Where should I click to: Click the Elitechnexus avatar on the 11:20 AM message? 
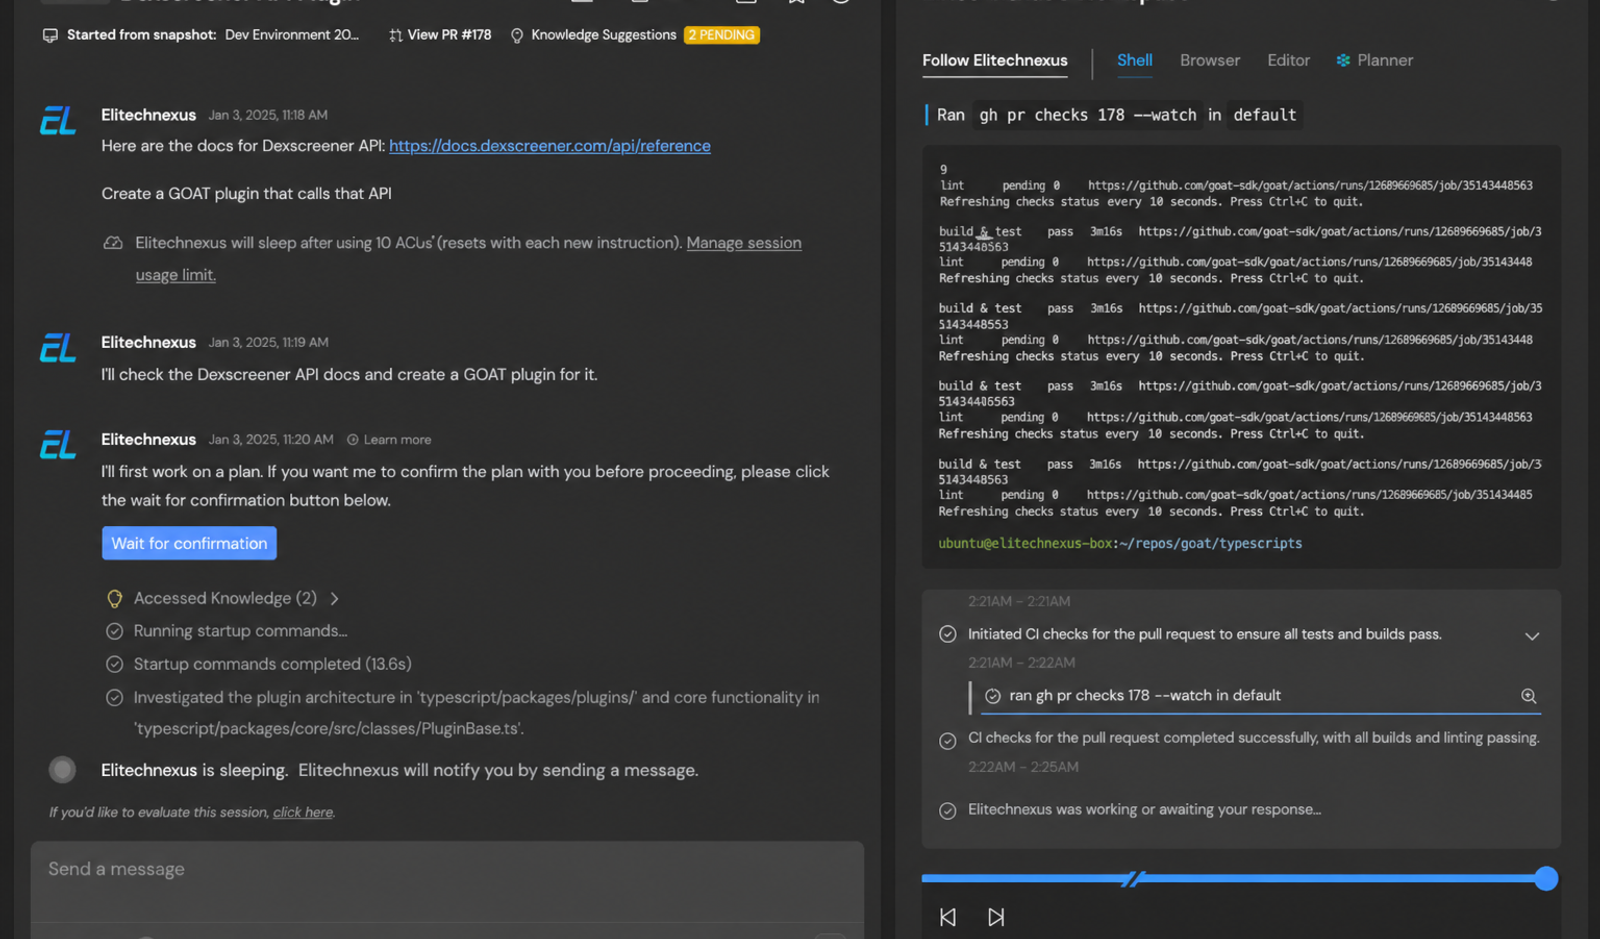[x=58, y=445]
